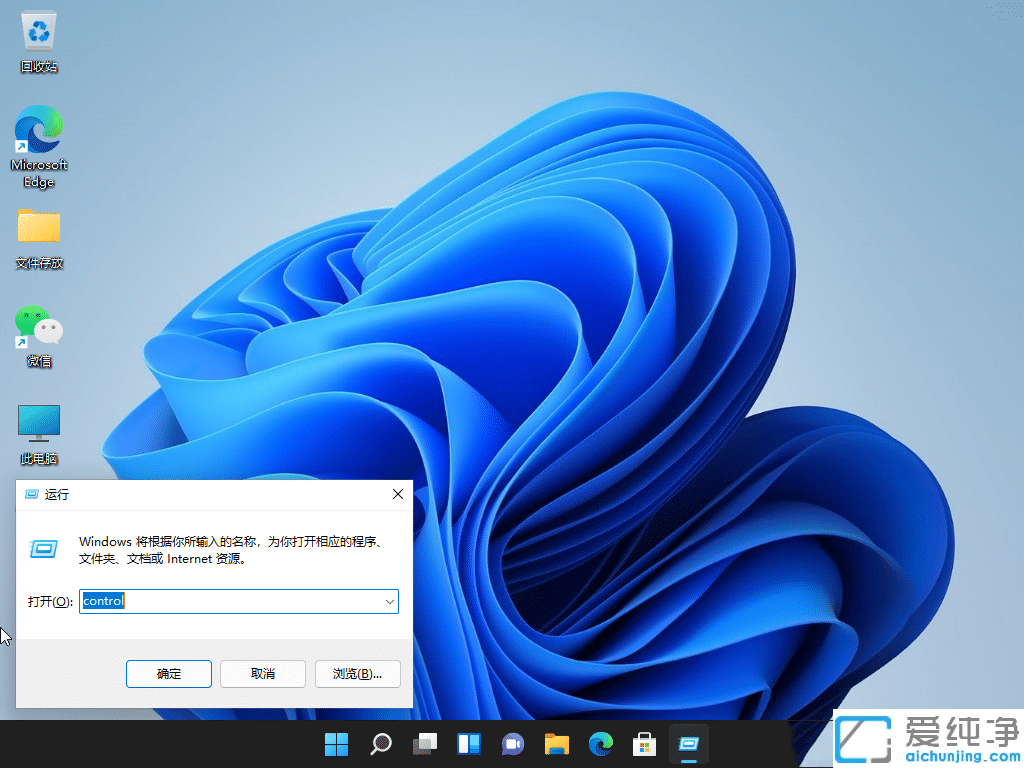Open the Start menu
1024x768 pixels.
point(336,744)
